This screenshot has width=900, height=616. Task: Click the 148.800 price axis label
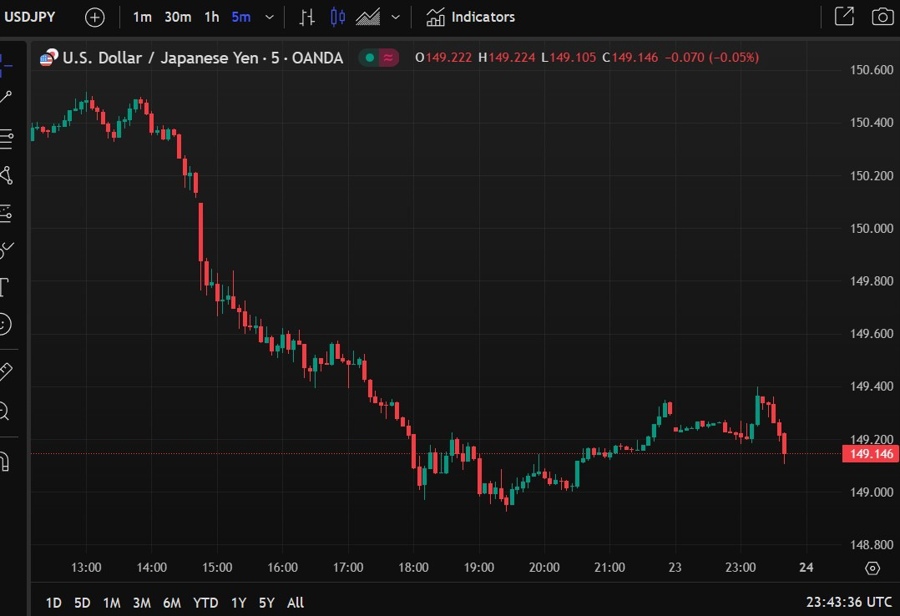click(871, 545)
